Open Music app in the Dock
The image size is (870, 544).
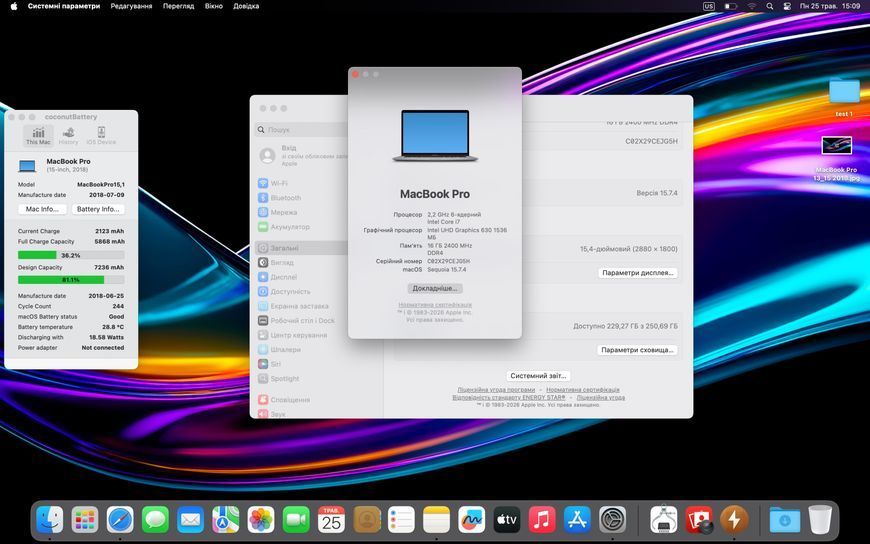coord(542,520)
